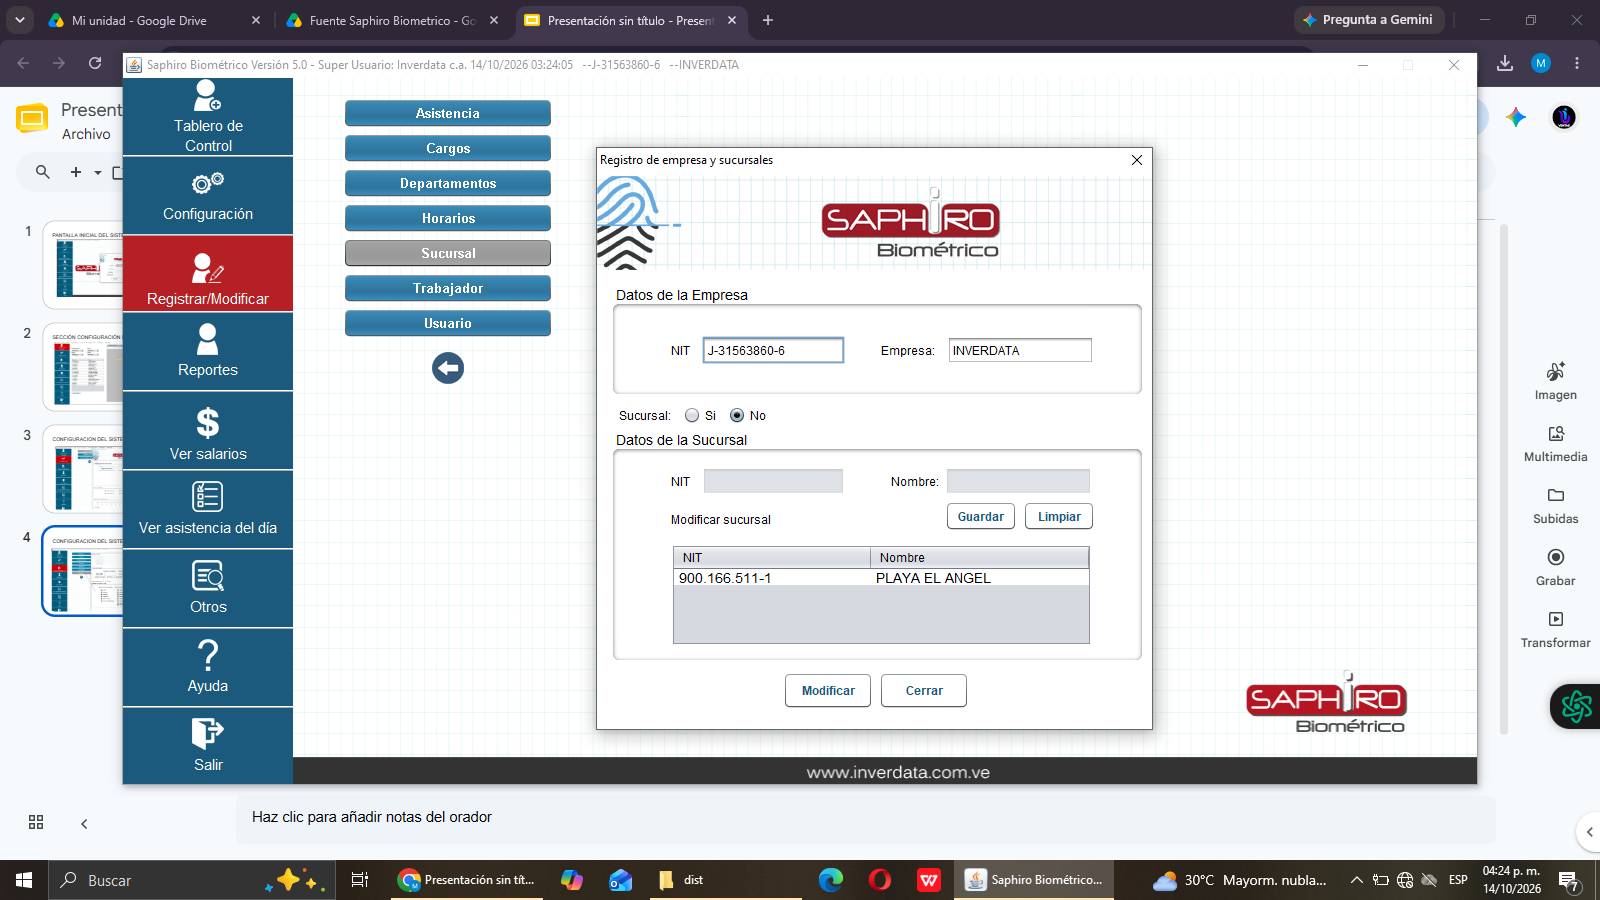Screen dimensions: 1600x900
Task: Expand the Chrome tab search dropdown
Action: (x=20, y=20)
